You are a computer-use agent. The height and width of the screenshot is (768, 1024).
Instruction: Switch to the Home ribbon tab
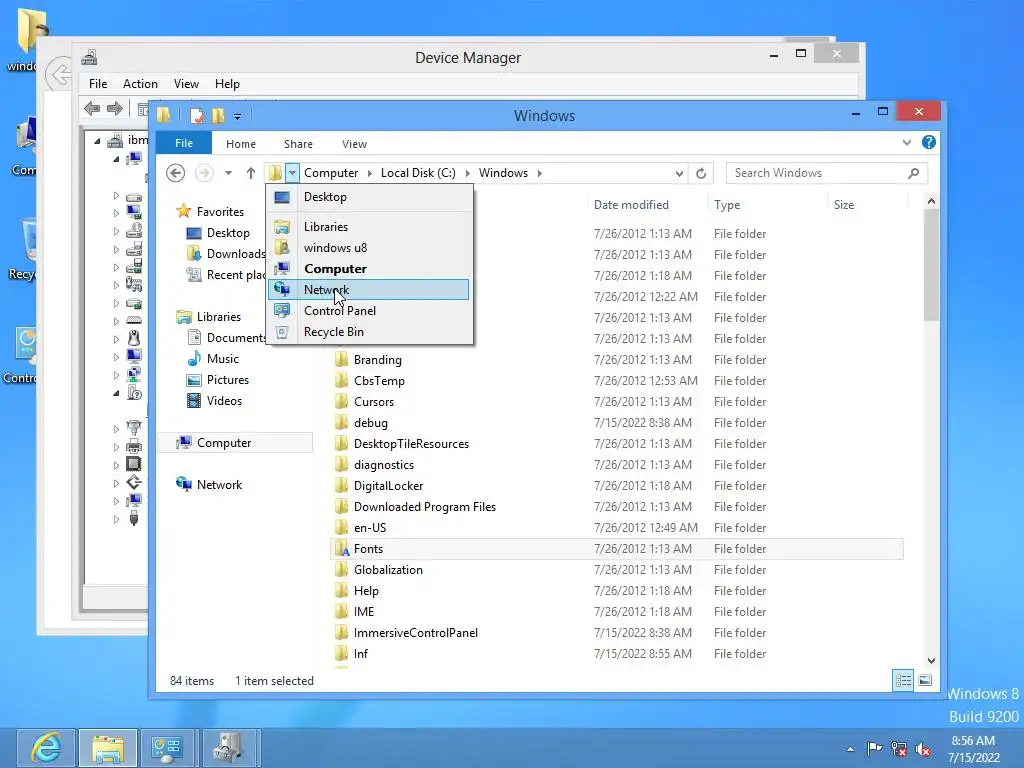click(x=241, y=144)
